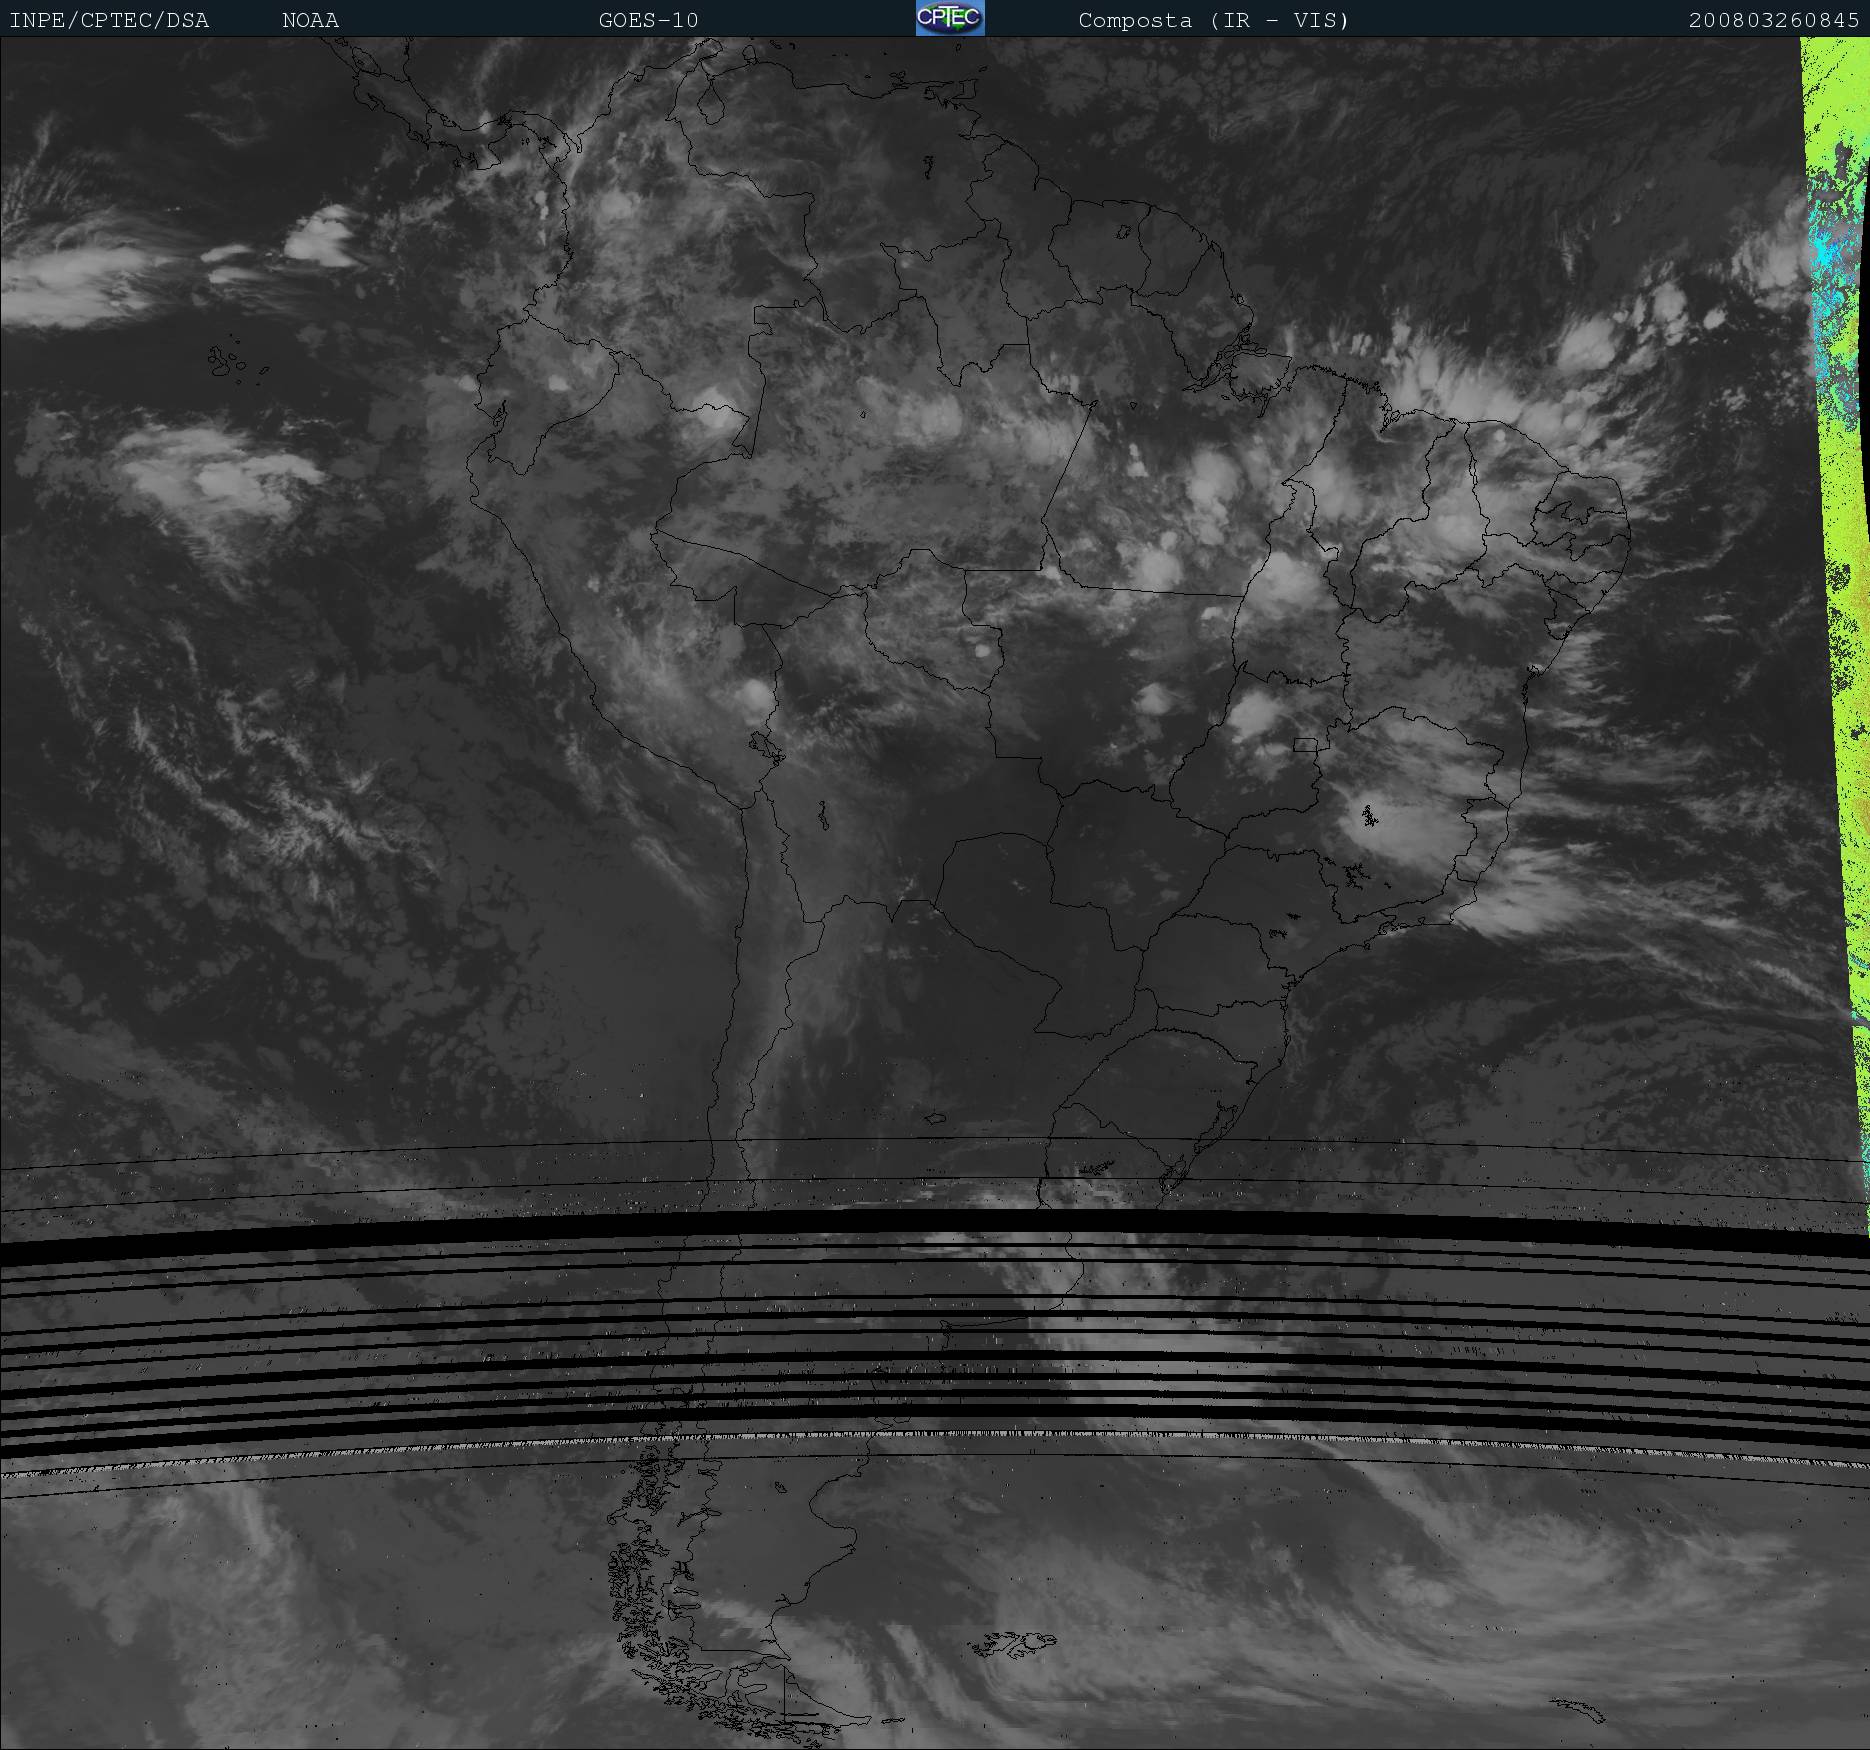Click the 200803260845 timestamp
Screen dimensions: 1870x1750
tap(1773, 20)
